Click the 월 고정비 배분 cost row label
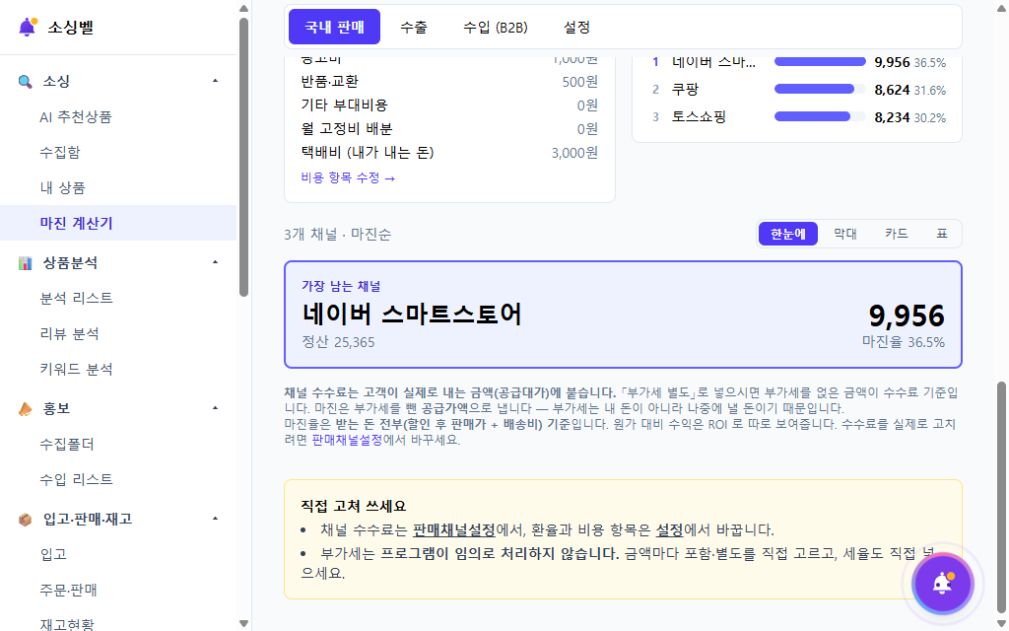 (x=346, y=129)
